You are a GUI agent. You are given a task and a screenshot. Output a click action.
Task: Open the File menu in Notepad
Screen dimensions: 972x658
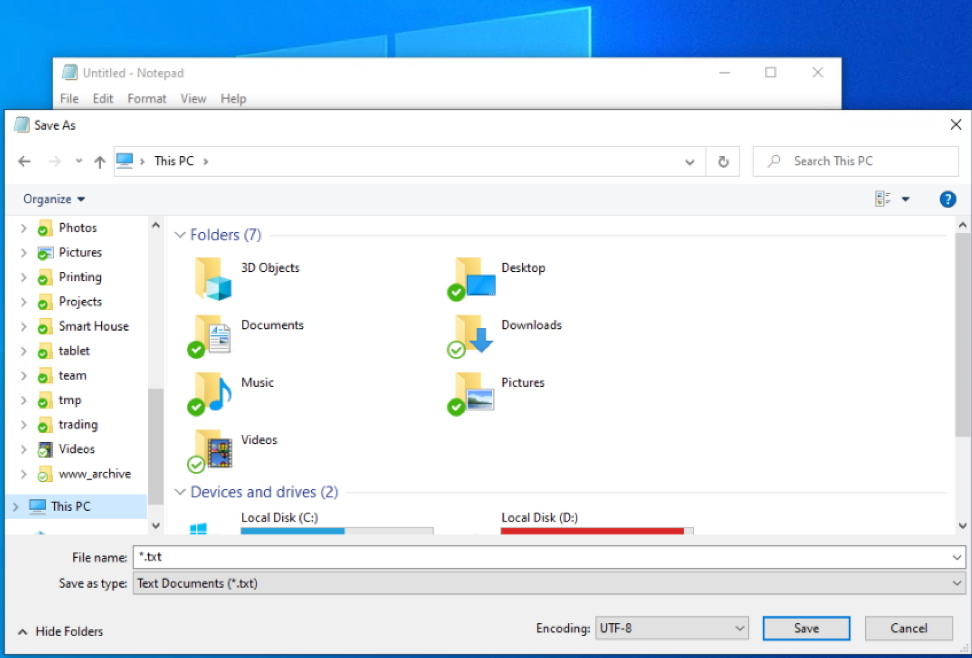[69, 99]
